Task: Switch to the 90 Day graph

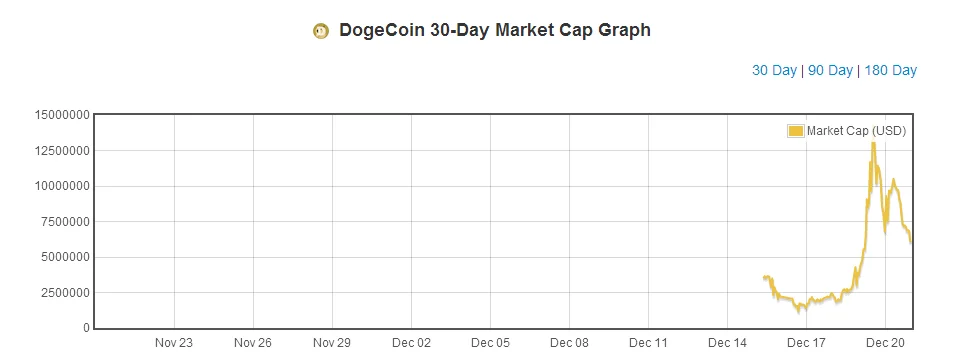Action: pos(830,70)
